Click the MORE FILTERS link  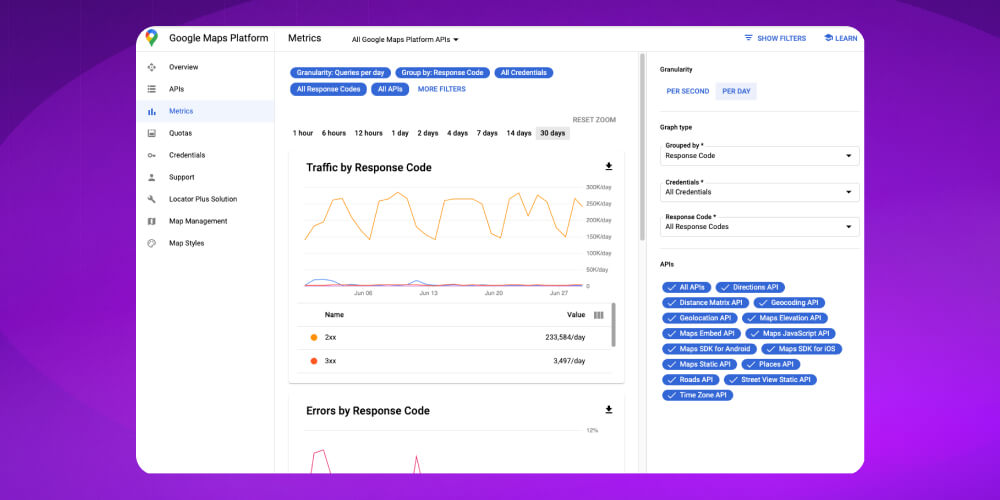(x=442, y=89)
